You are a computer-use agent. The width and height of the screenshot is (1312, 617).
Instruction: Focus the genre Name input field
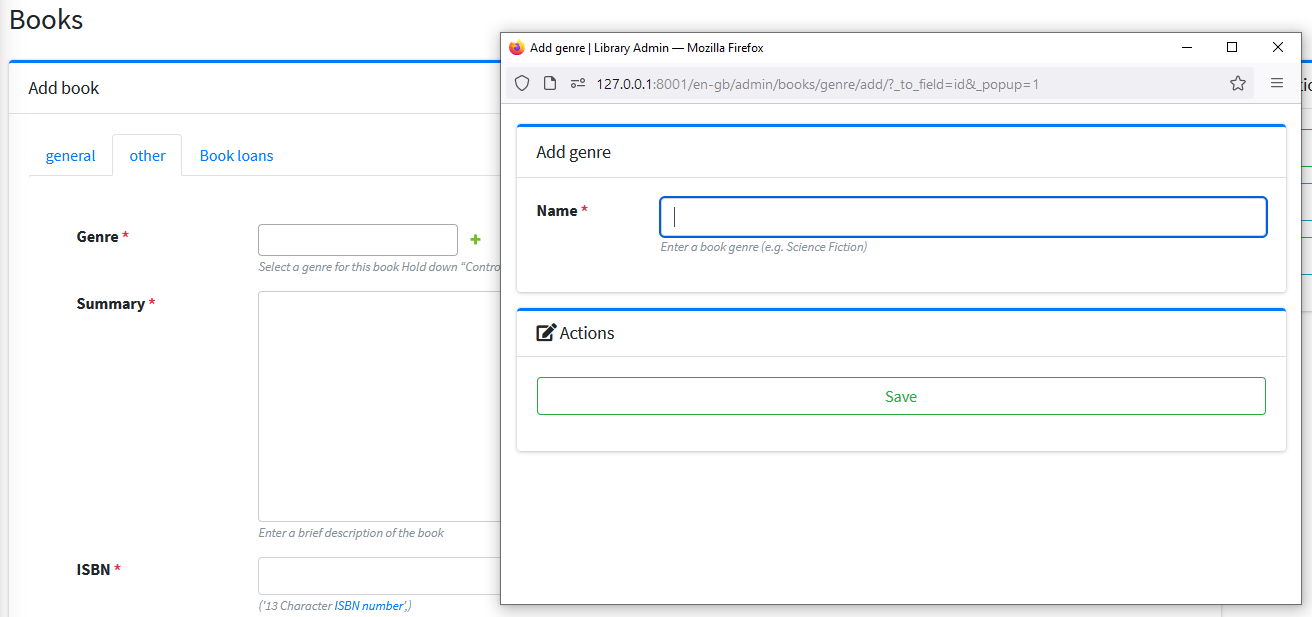(963, 217)
